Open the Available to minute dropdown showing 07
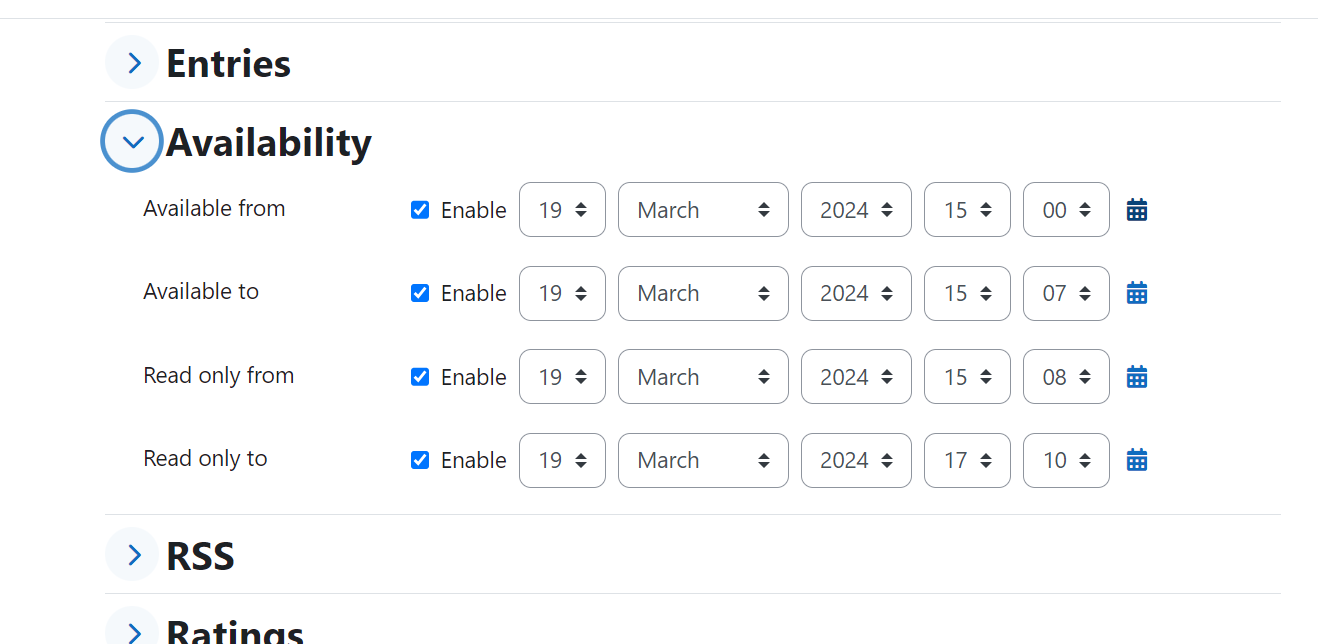The width and height of the screenshot is (1318, 644). pyautogui.click(x=1066, y=293)
